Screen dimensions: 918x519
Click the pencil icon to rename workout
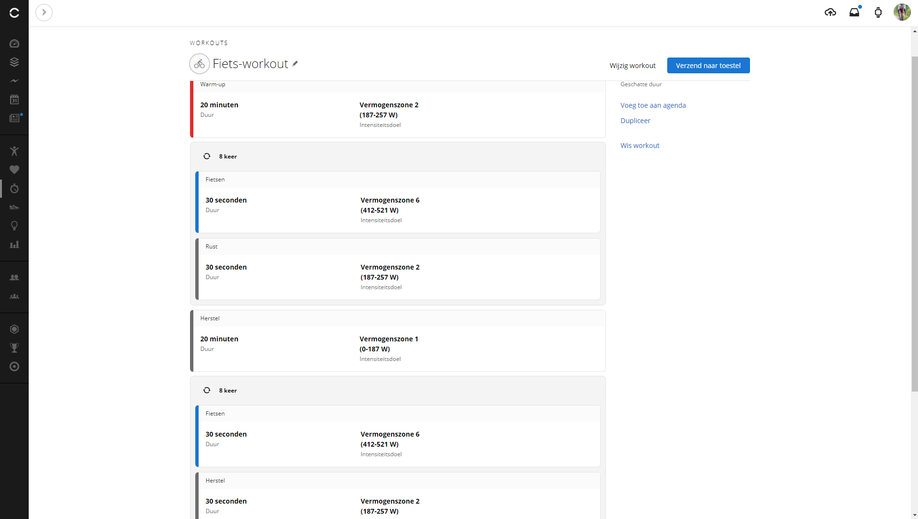[x=295, y=64]
